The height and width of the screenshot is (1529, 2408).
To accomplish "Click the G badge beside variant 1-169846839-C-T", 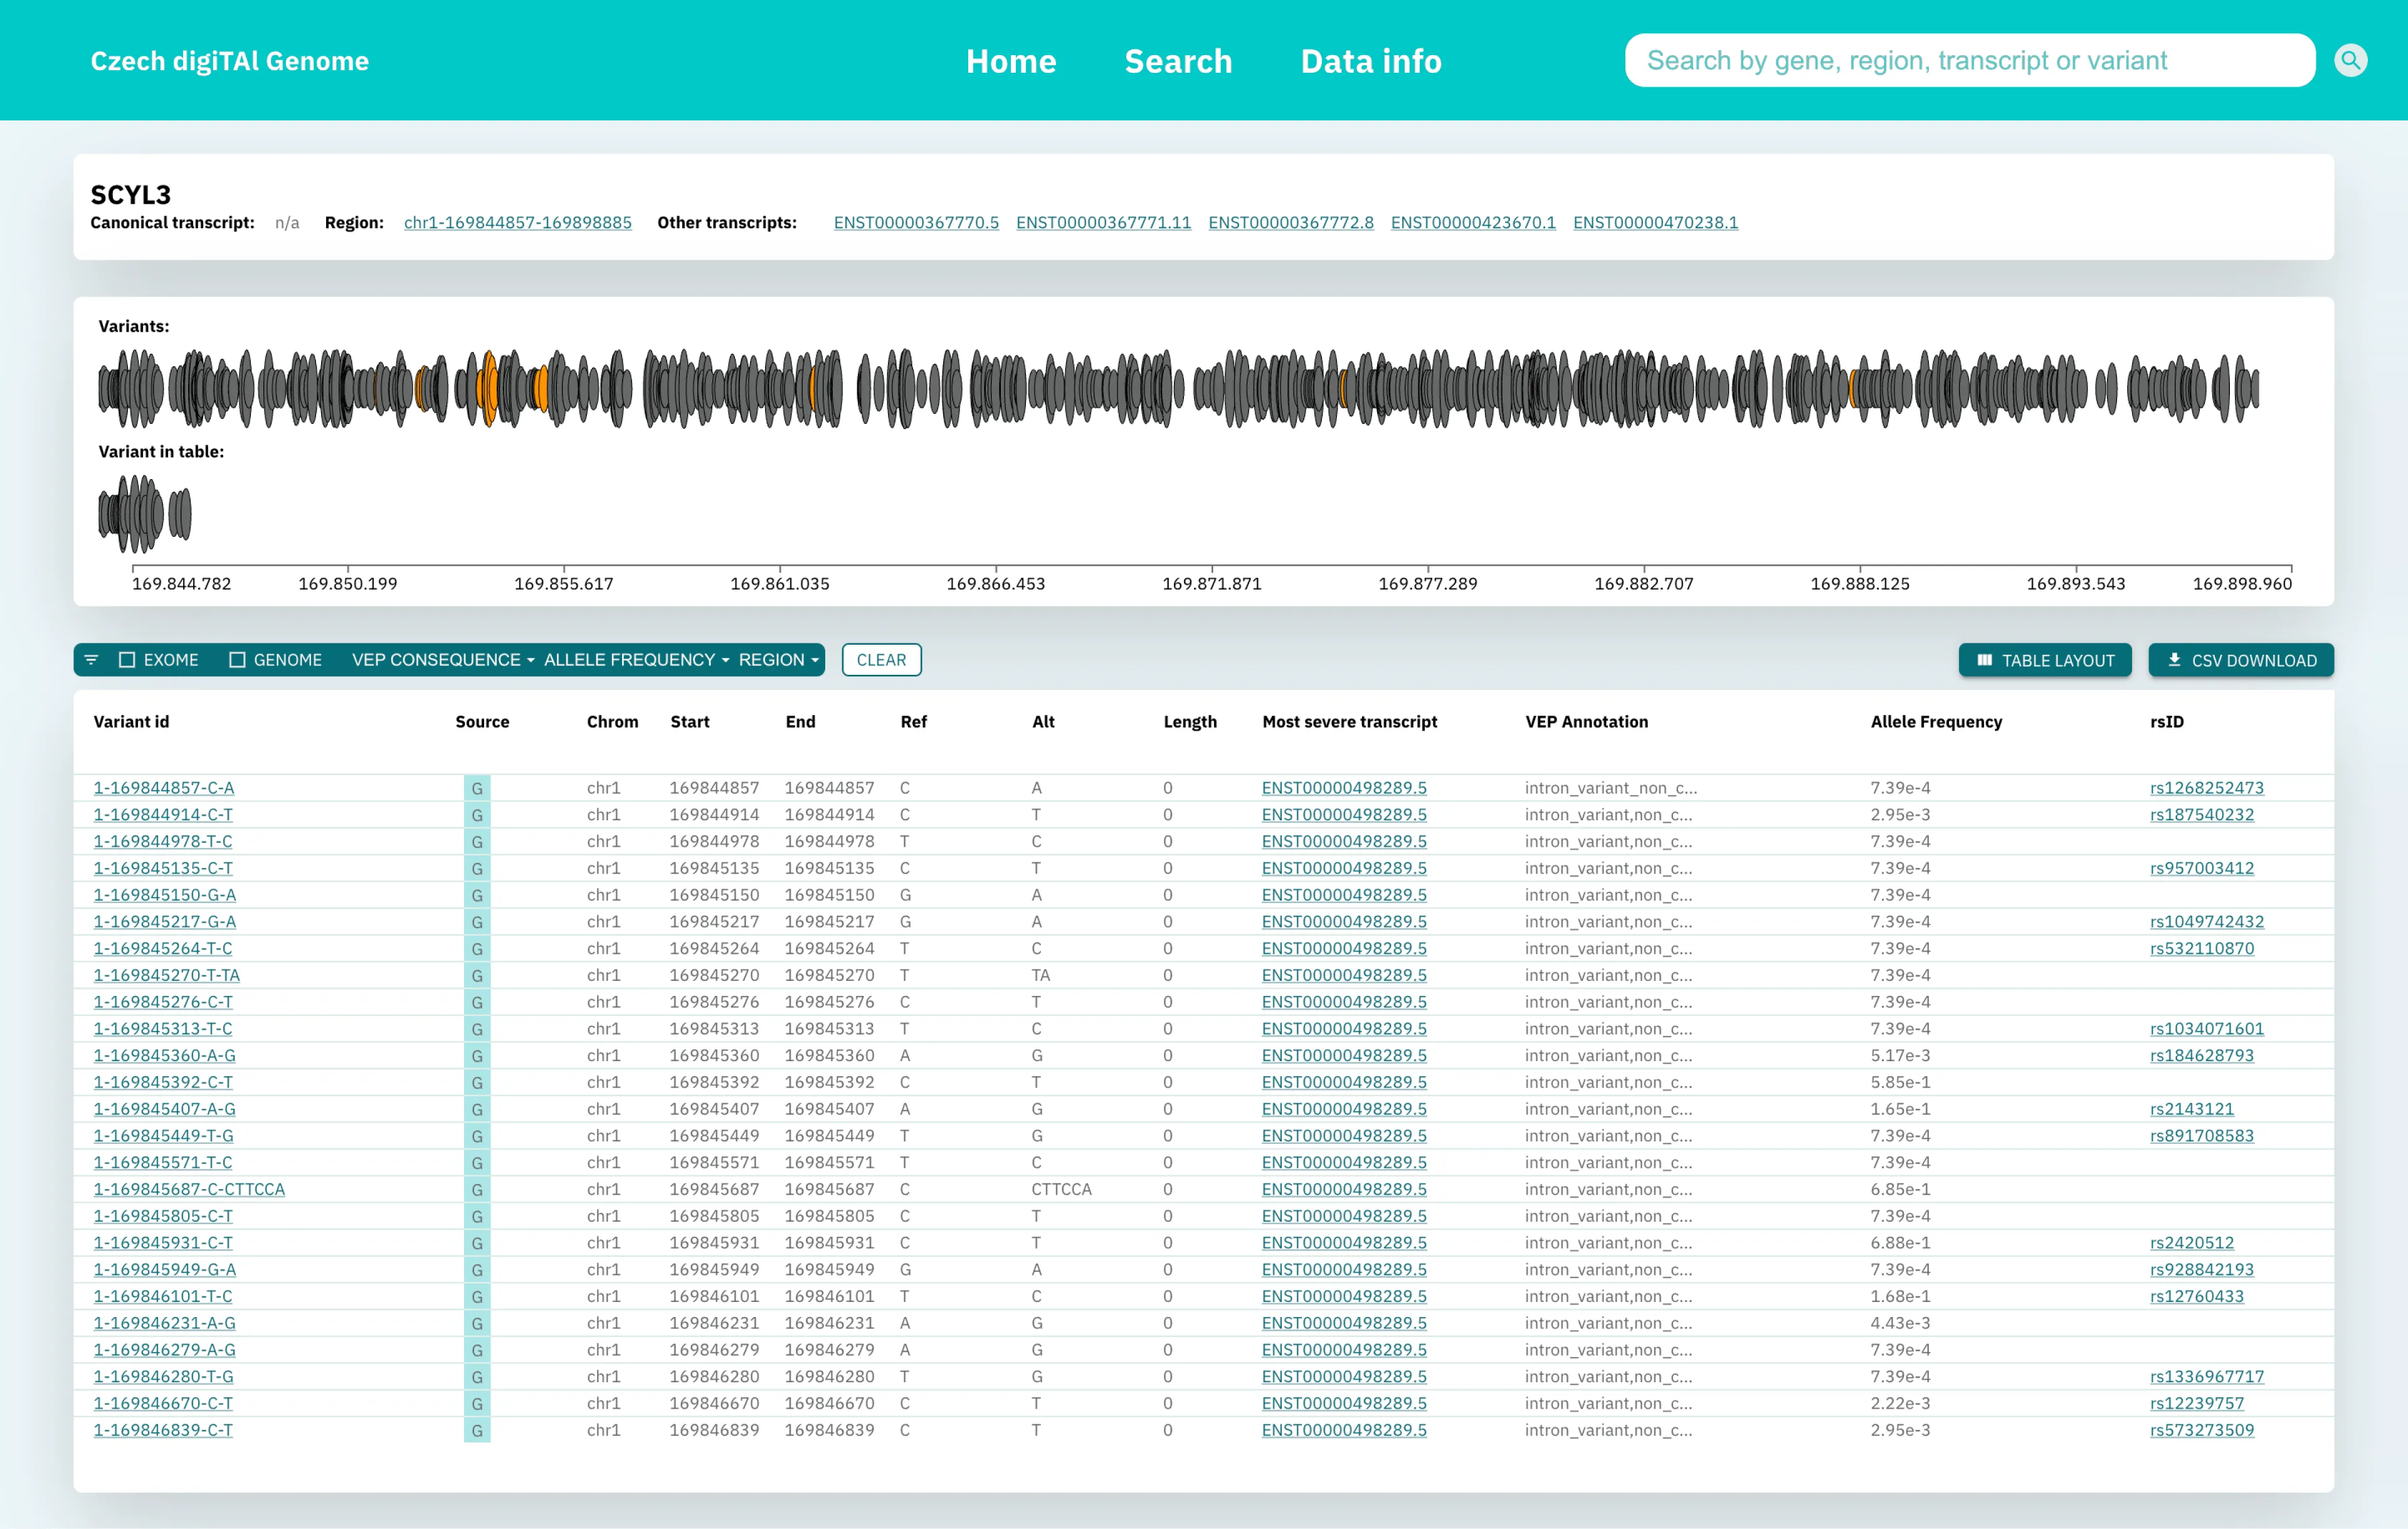I will tap(477, 1430).
